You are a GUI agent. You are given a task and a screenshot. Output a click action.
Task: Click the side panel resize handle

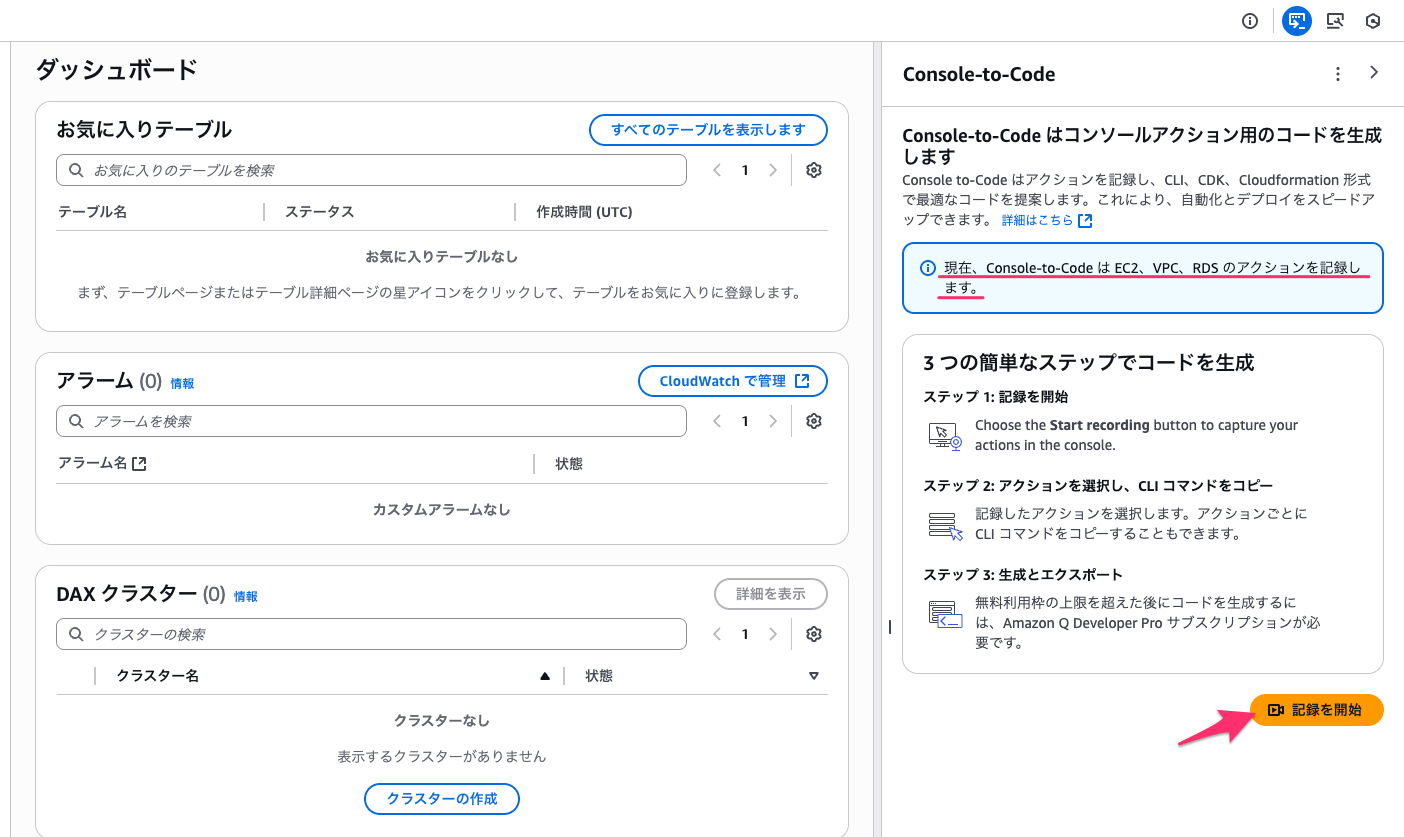pyautogui.click(x=889, y=627)
